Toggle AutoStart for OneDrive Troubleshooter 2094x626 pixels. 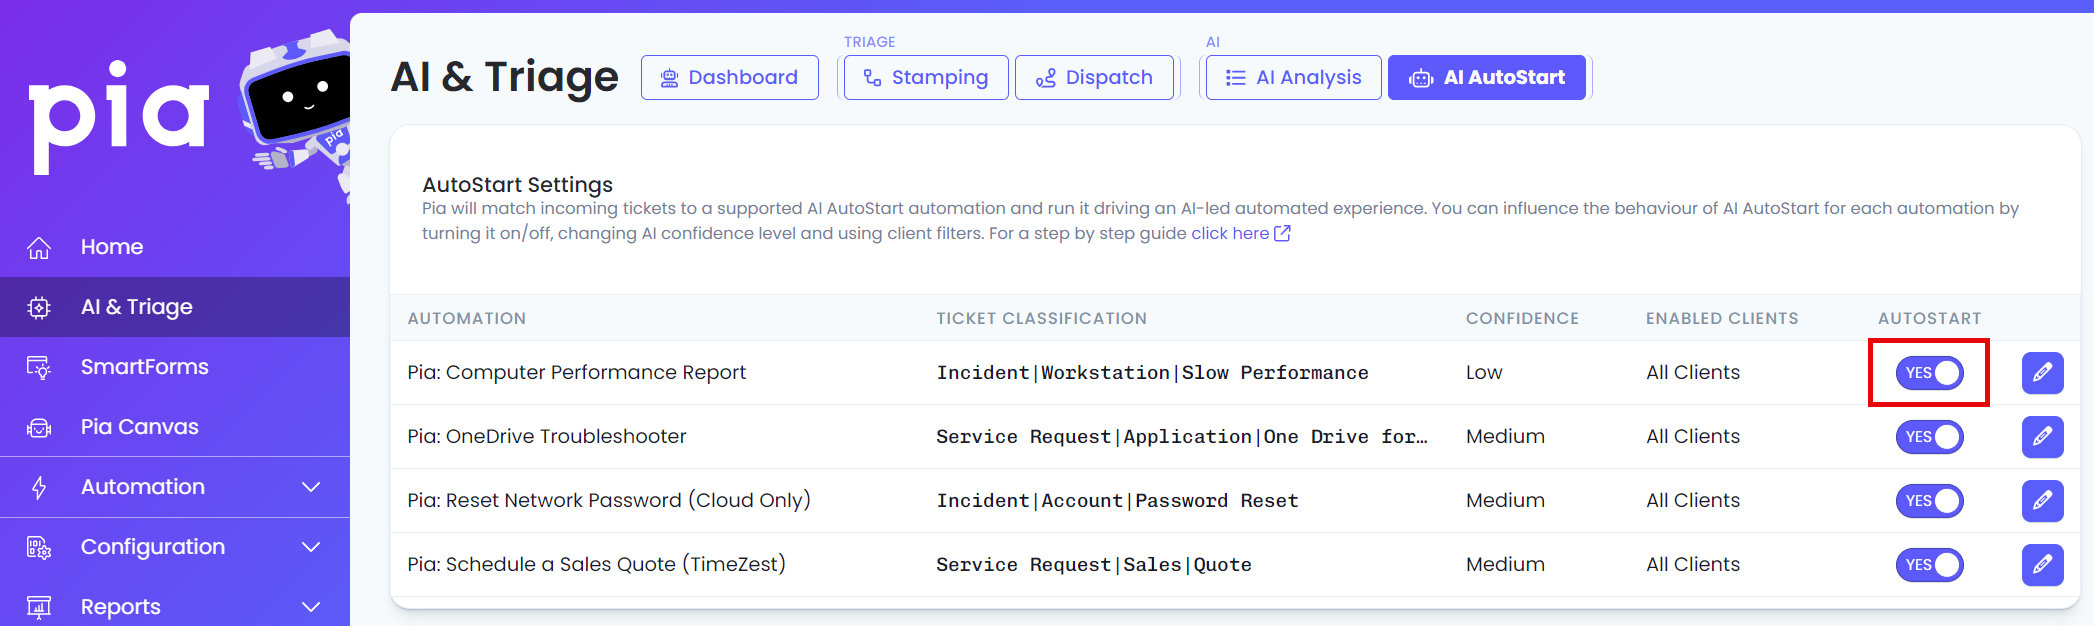pos(1929,437)
